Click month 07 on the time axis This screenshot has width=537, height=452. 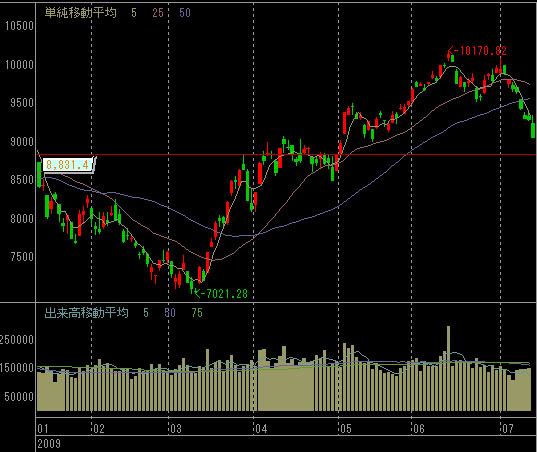(508, 428)
